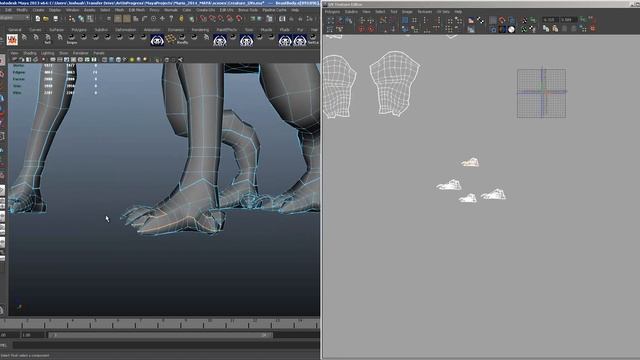Toggle shaded UV display blue icon
Image resolution: width=640 pixels, height=360 pixels.
(512, 20)
